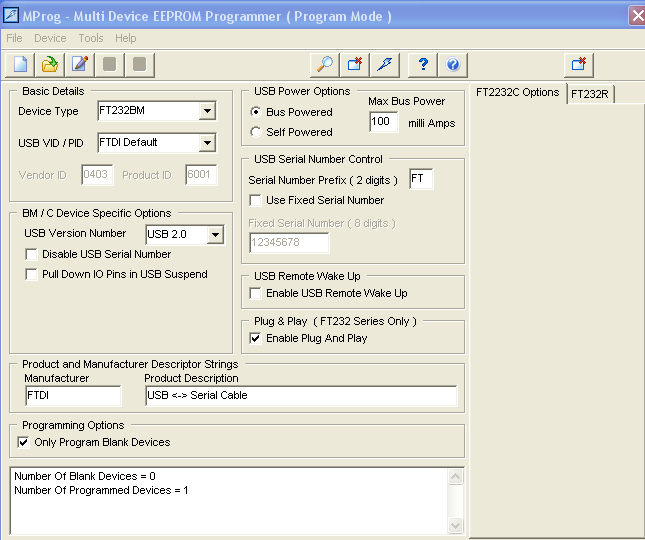The image size is (645, 540).
Task: Click the Product ID field
Action: (x=201, y=175)
